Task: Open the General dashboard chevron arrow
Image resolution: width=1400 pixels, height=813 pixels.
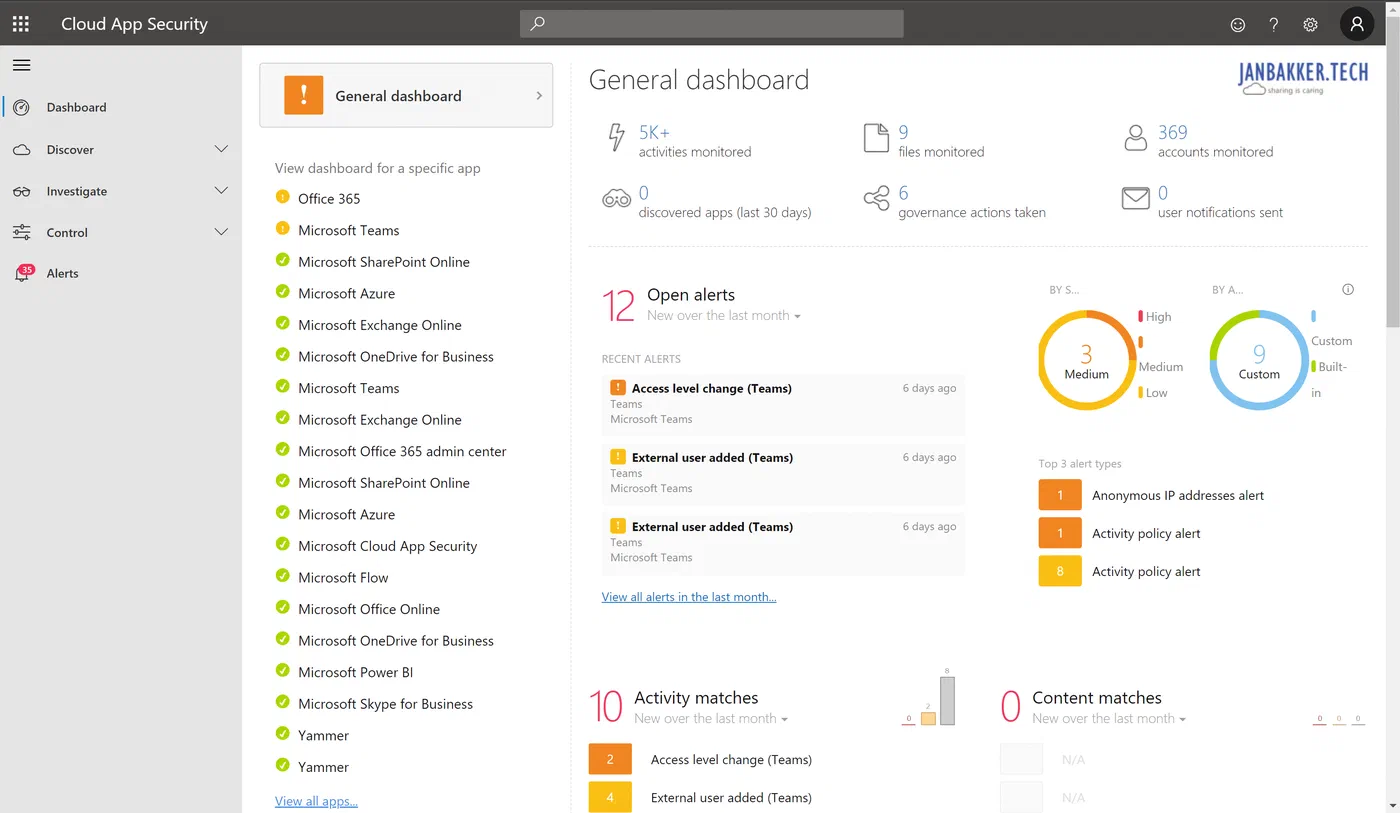Action: coord(539,95)
